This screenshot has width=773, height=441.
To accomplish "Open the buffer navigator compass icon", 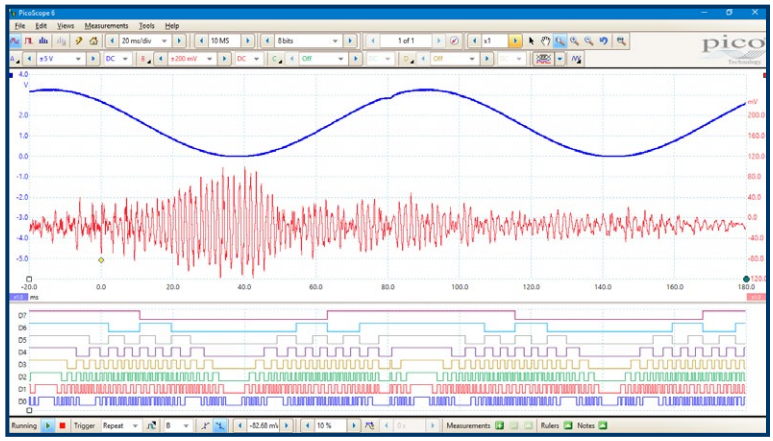I will point(455,41).
